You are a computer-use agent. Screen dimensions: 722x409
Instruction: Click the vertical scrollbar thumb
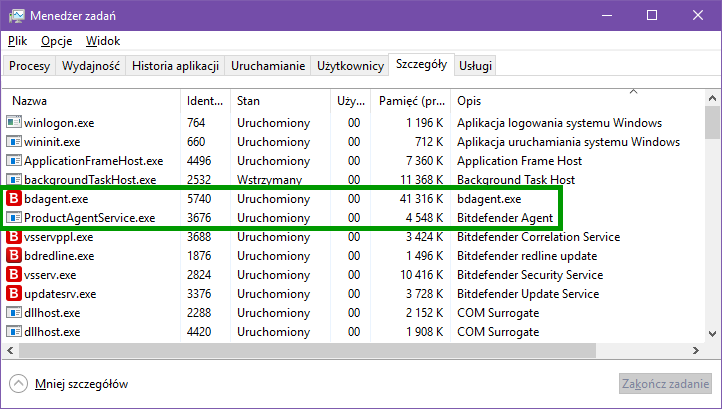(712, 123)
